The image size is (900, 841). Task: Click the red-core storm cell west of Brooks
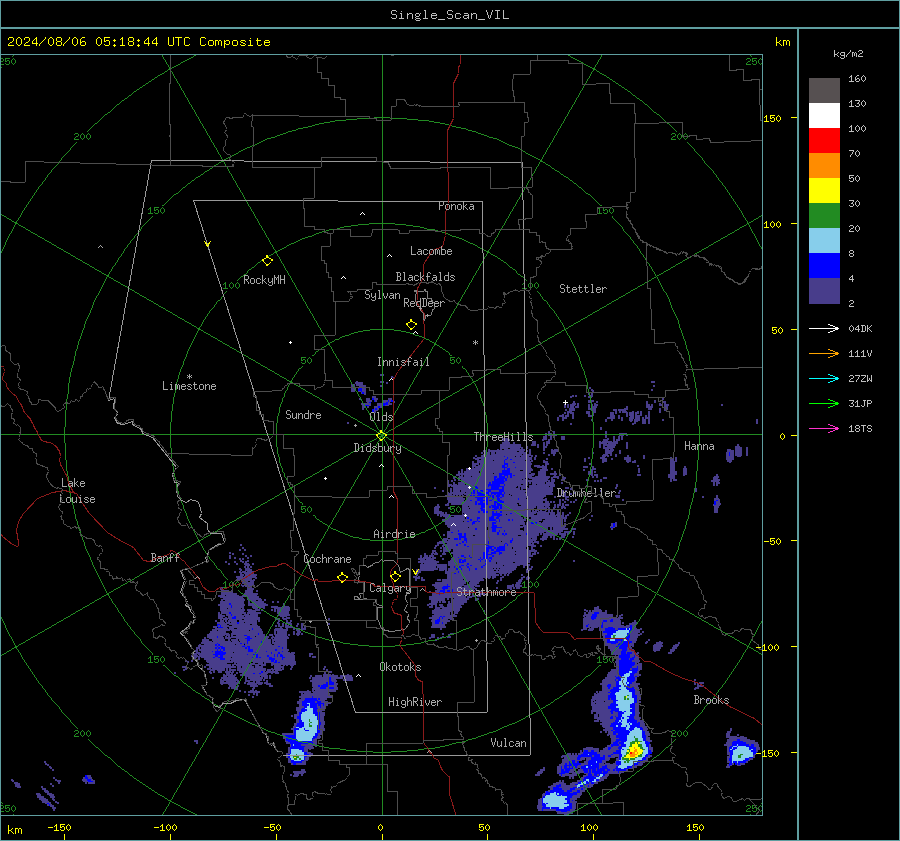(633, 750)
